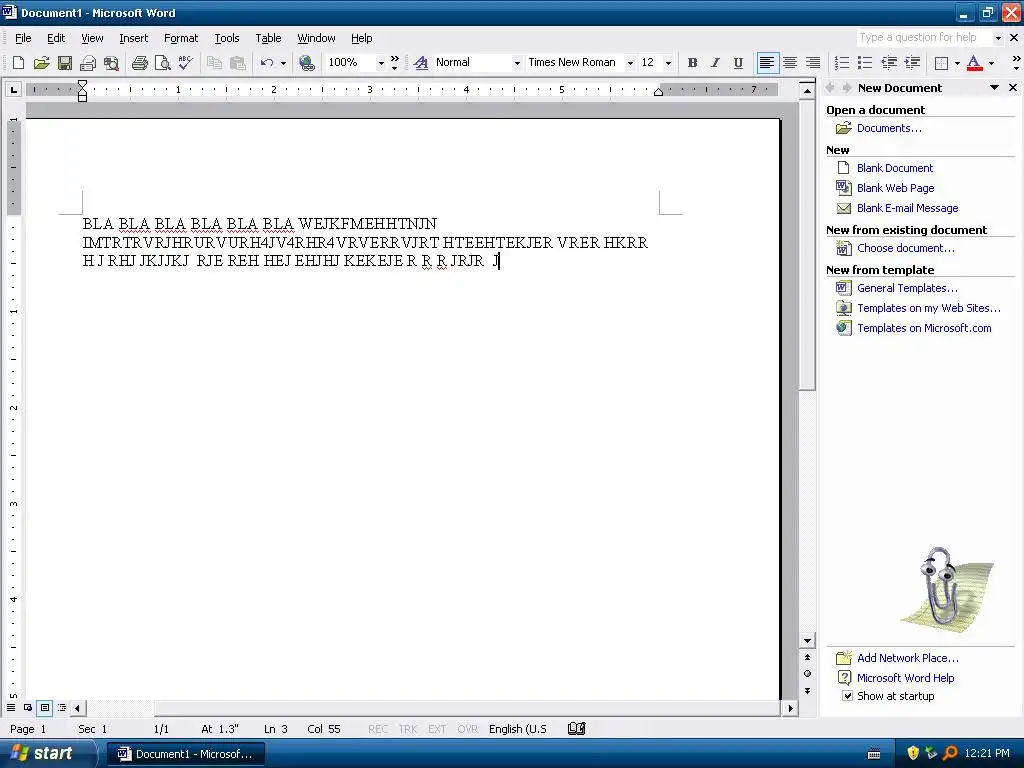
Task: Click the Search toolbar icon
Action: (112, 63)
